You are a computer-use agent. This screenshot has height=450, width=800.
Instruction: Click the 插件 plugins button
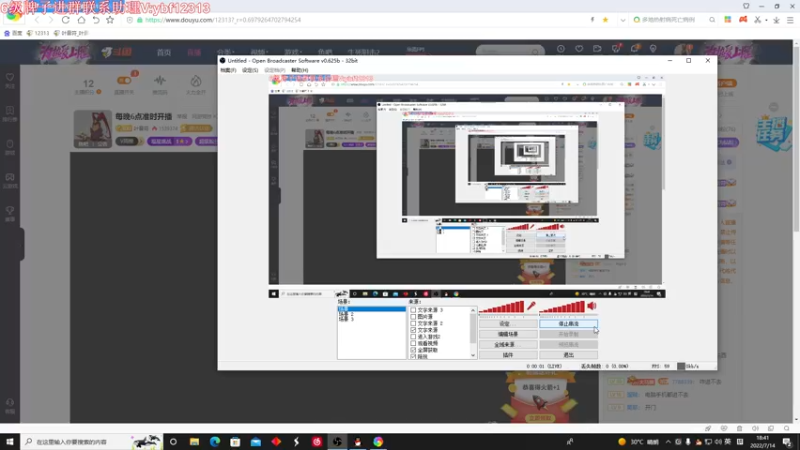click(x=508, y=355)
